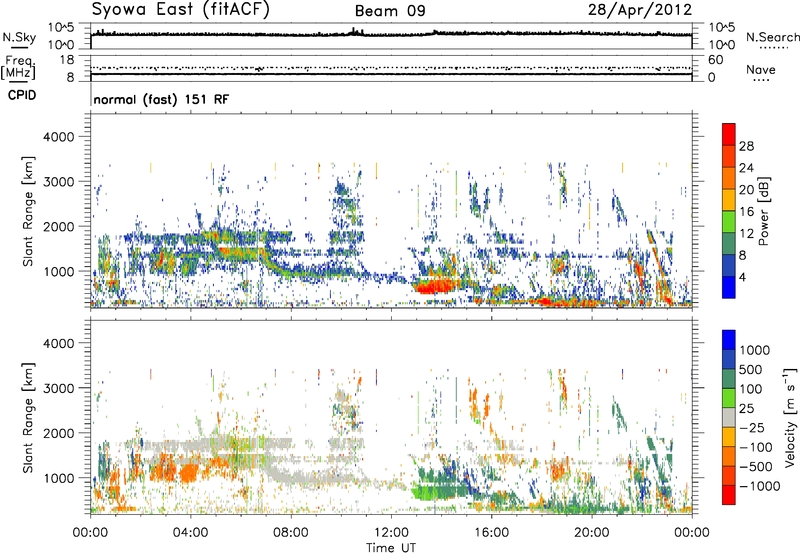
Task: Click the left-side '10^5' N.Sky scale label
Action: [61, 27]
